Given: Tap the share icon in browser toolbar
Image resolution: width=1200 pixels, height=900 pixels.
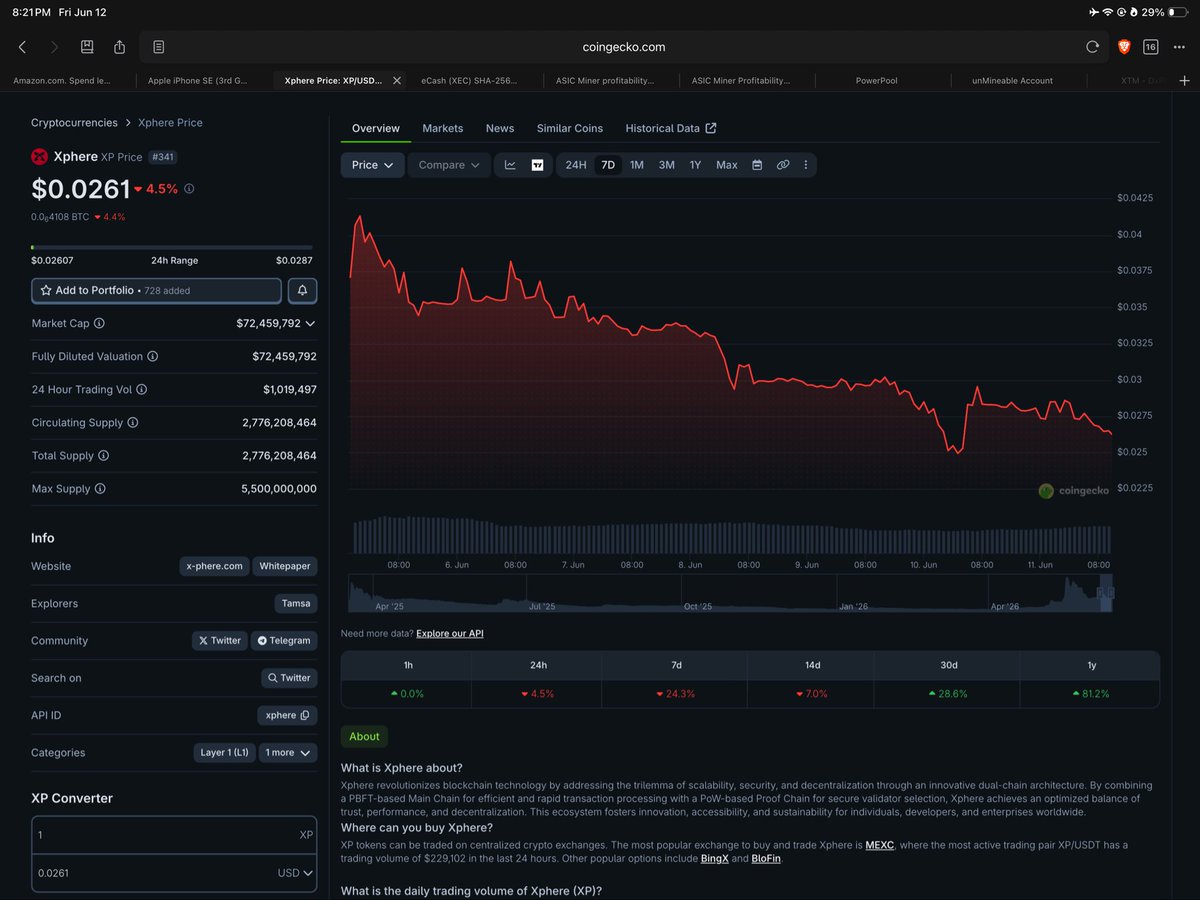Looking at the screenshot, I should click(120, 47).
